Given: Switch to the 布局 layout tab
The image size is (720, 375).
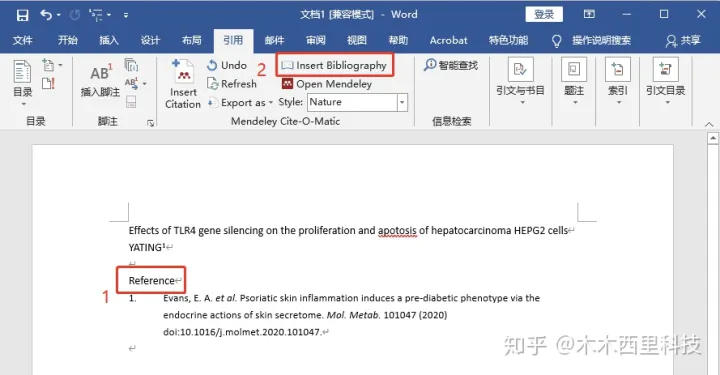Looking at the screenshot, I should click(x=191, y=40).
